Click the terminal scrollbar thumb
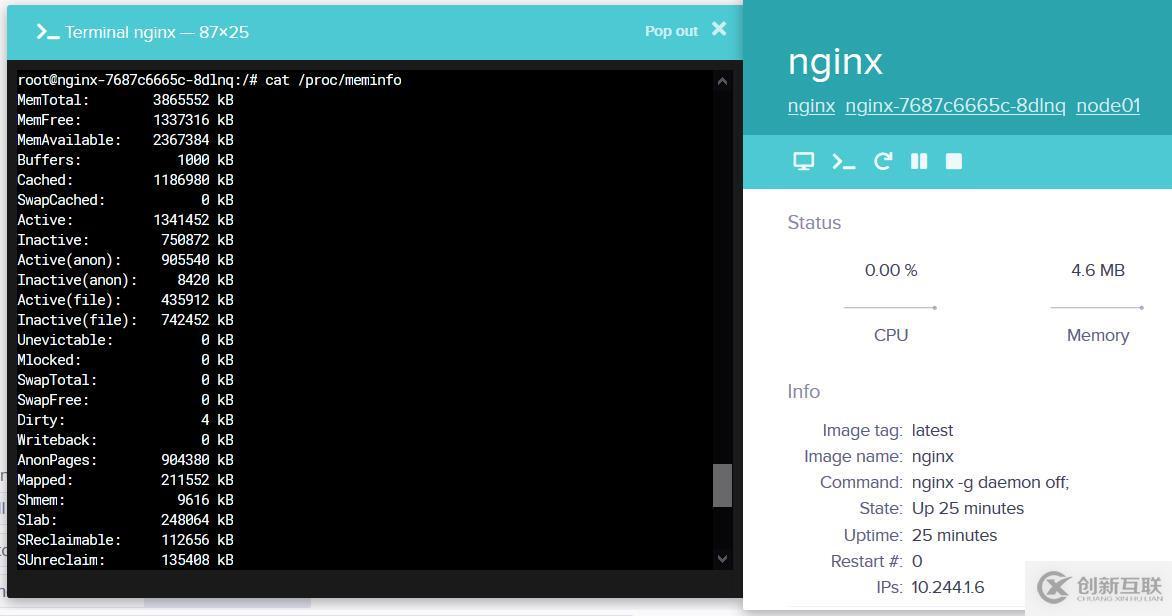Image resolution: width=1172 pixels, height=616 pixels. (x=722, y=485)
